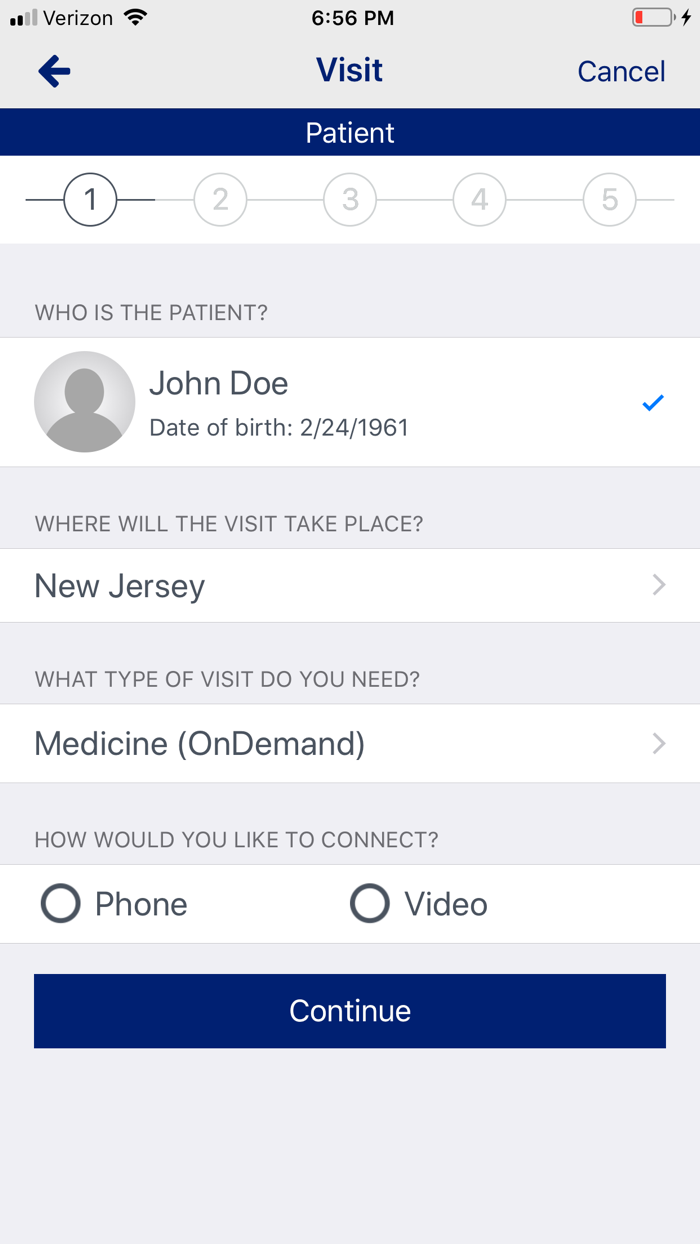Select the Video radio button
This screenshot has height=1244, width=700.
(370, 904)
